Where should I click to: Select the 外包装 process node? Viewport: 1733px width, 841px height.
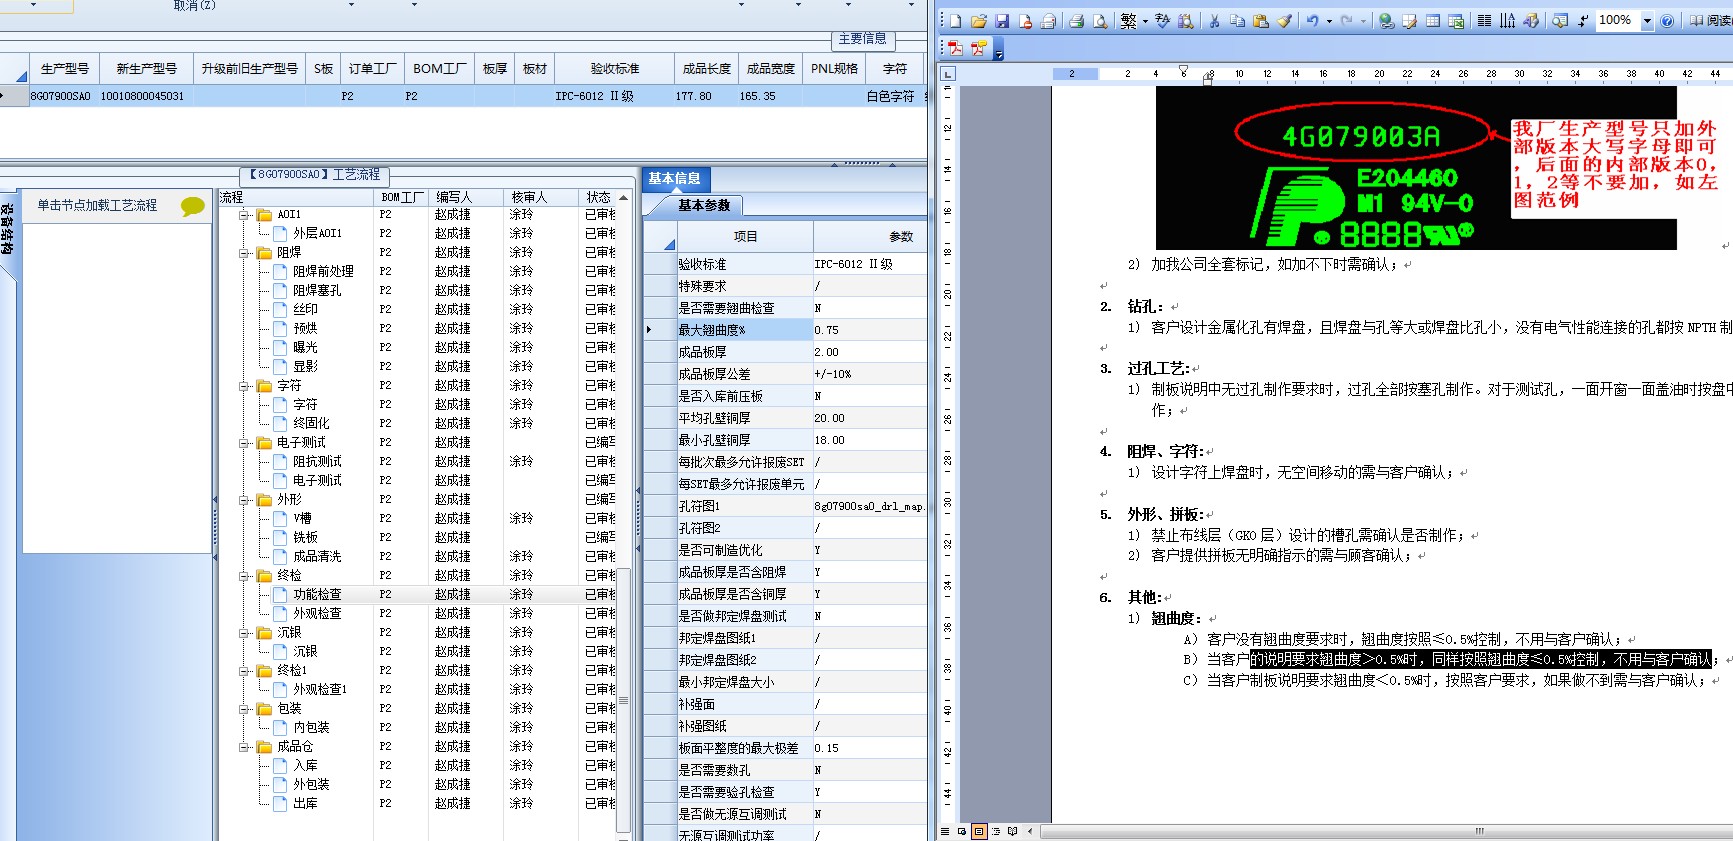click(311, 785)
